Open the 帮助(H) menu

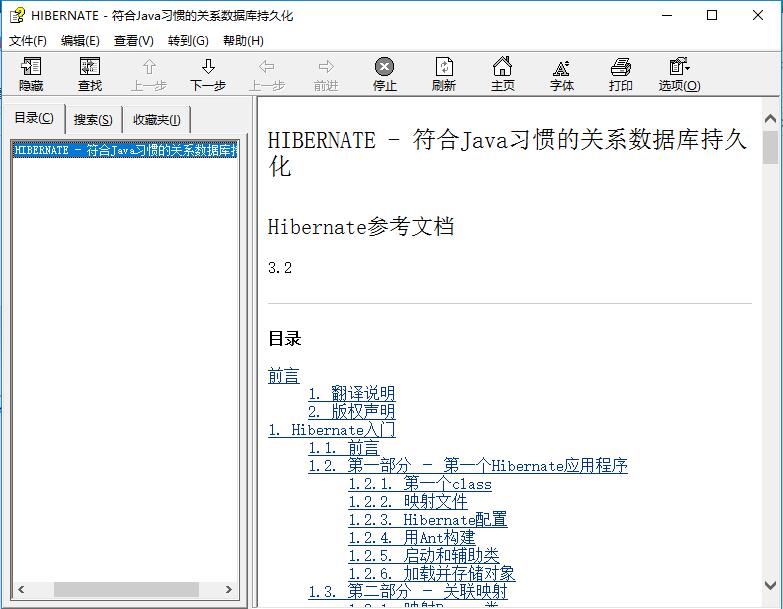click(x=243, y=40)
